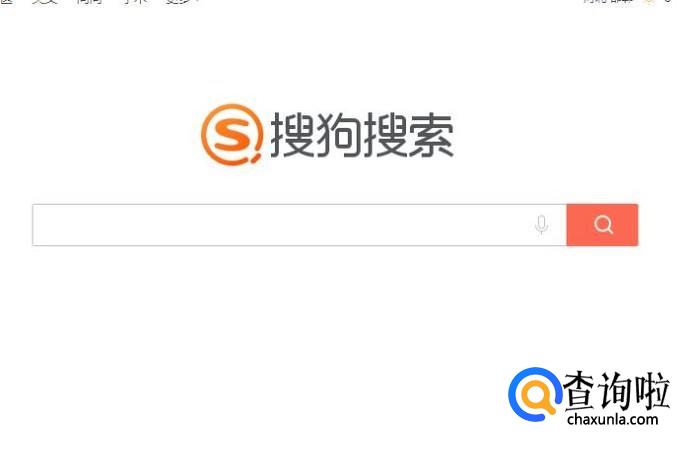Open the 问问 item in top navigation
The height and width of the screenshot is (450, 682).
click(x=89, y=2)
